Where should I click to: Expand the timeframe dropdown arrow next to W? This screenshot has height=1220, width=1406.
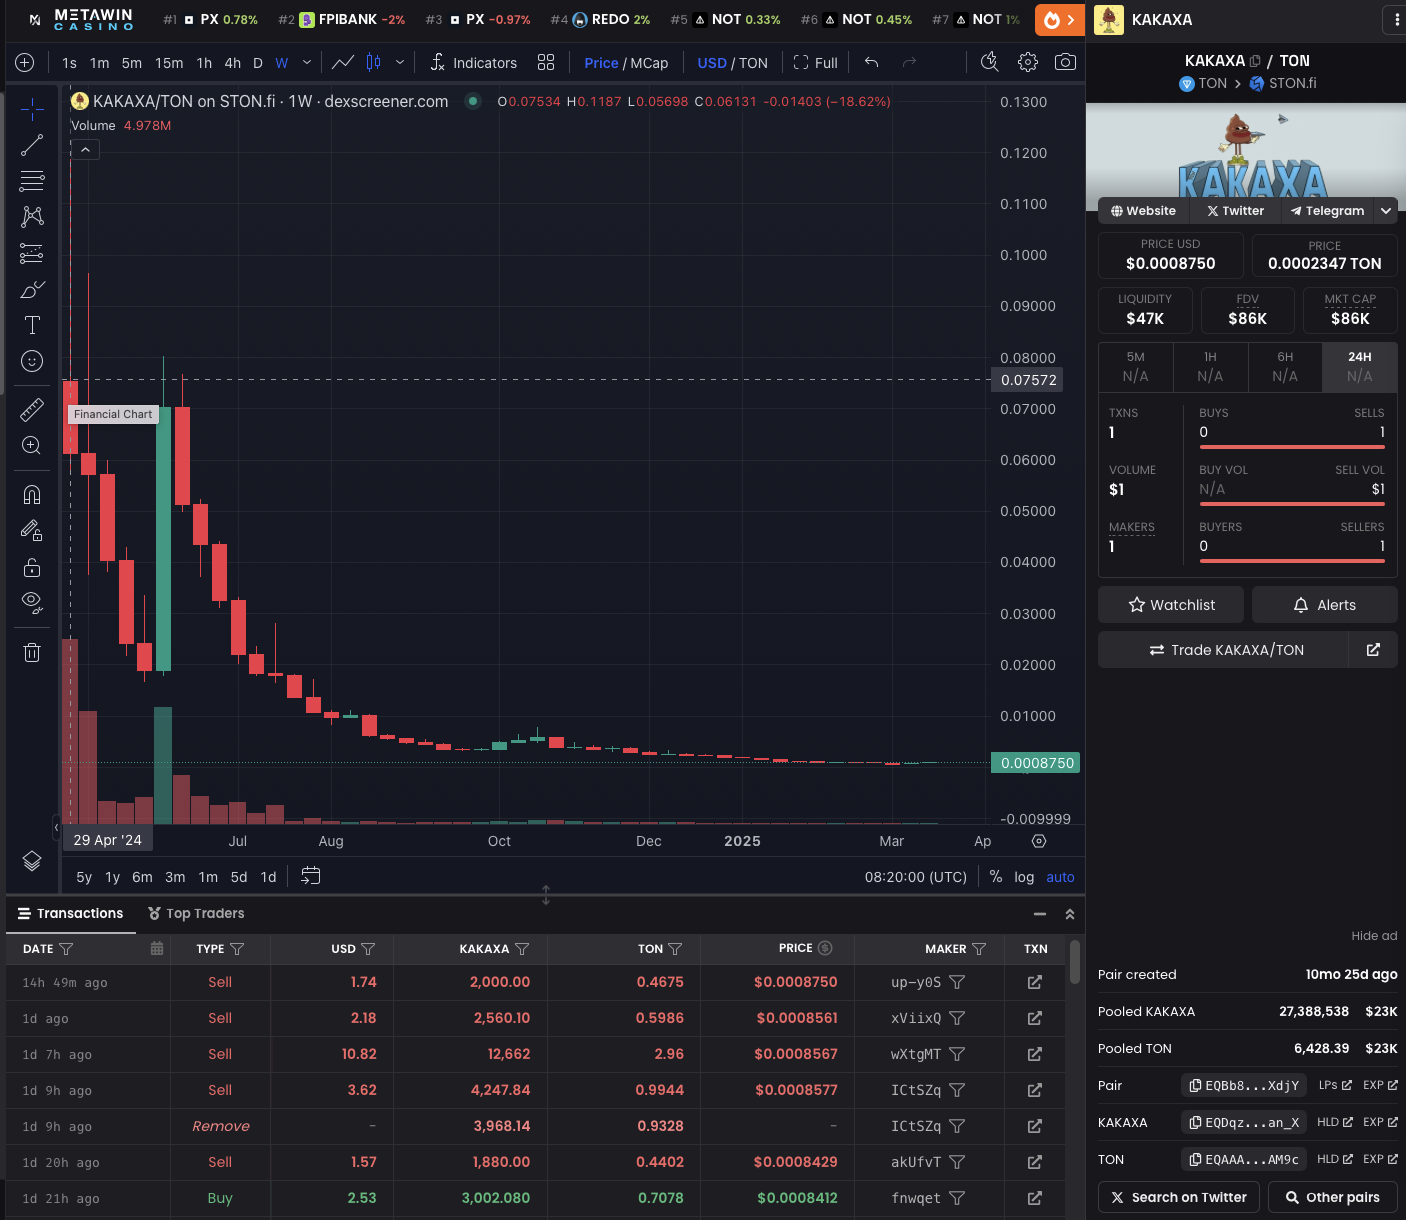coord(307,62)
